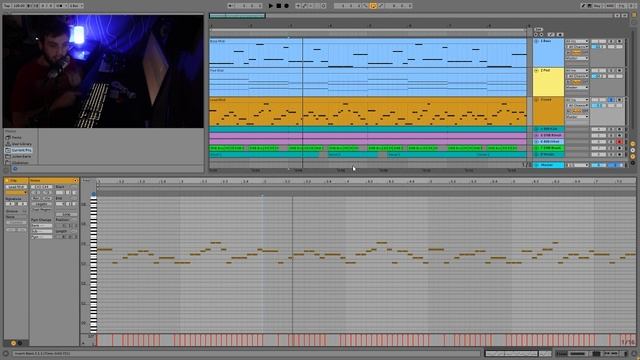Click the orange round toggle at clip view bottom-left
Image resolution: width=640 pixels, height=360 pixels.
click(x=13, y=343)
